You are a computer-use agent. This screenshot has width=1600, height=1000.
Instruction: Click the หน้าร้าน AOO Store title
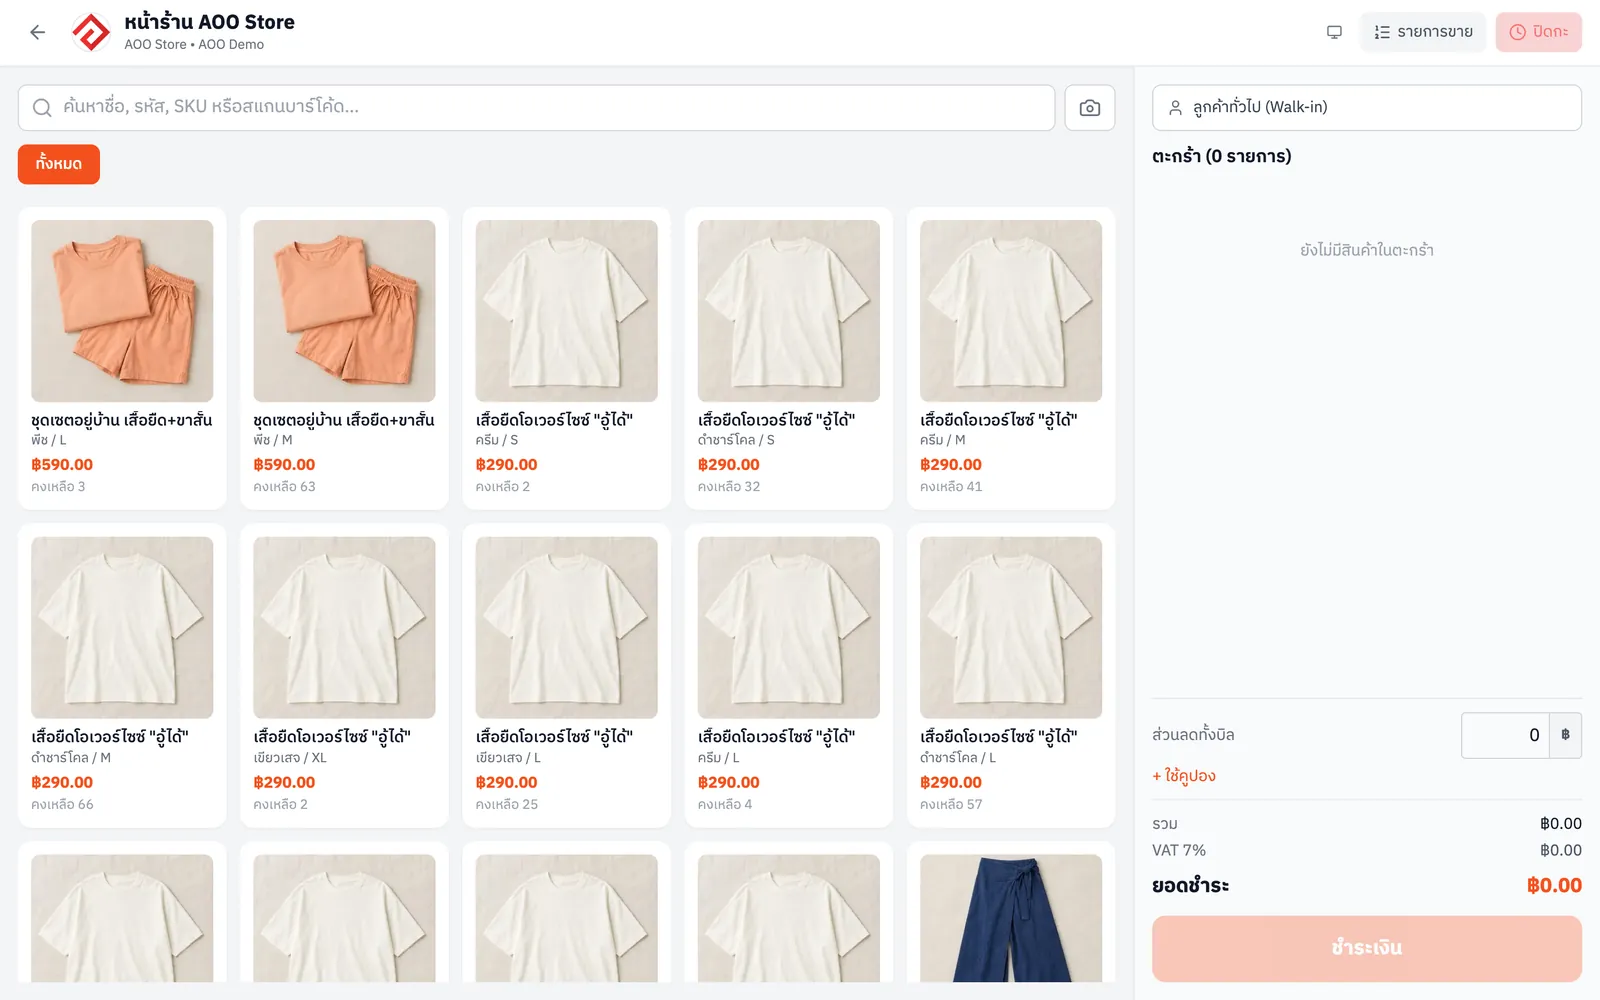[209, 22]
